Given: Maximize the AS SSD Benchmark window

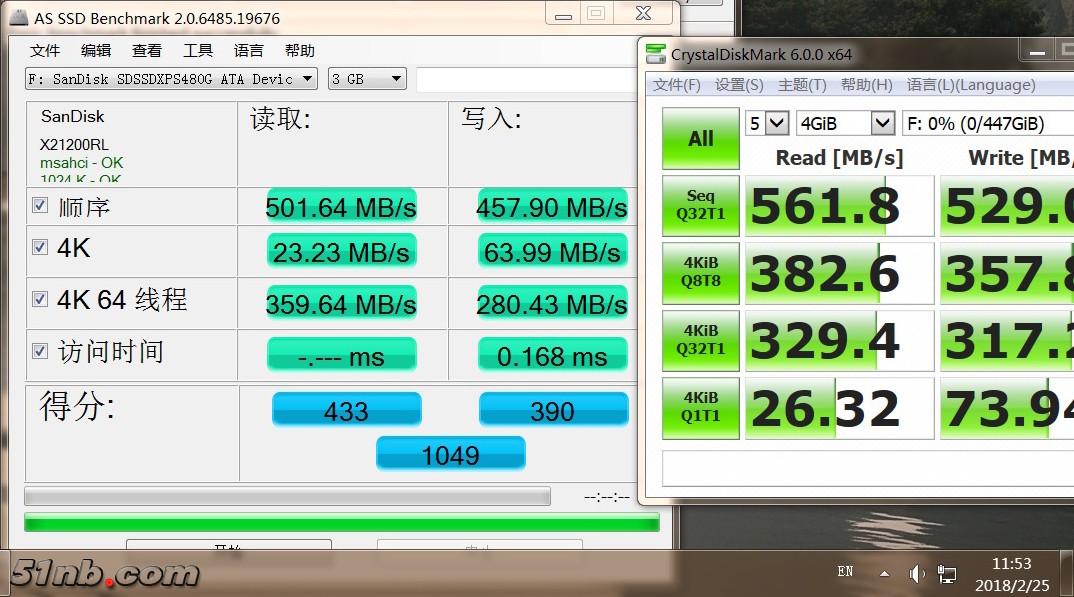Looking at the screenshot, I should click(x=596, y=13).
